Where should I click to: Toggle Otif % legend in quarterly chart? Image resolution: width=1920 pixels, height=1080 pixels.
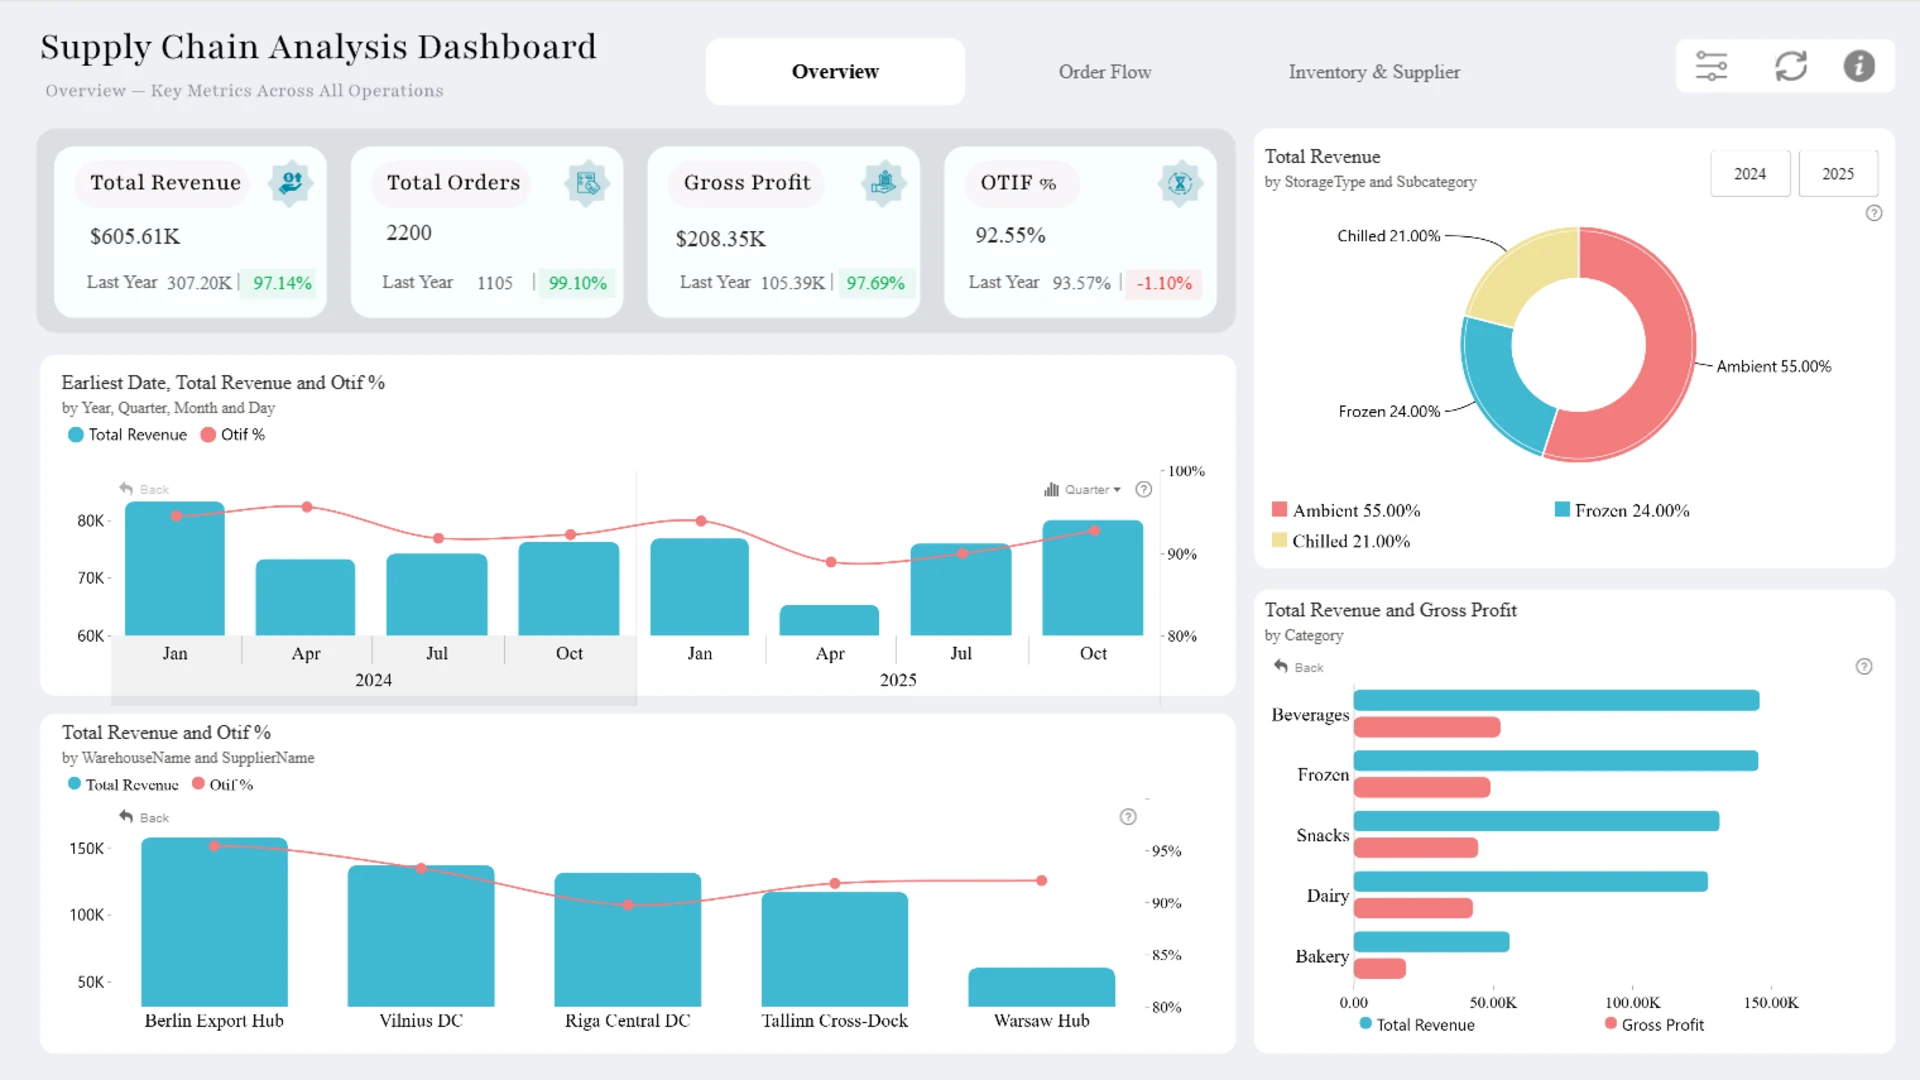pos(233,435)
